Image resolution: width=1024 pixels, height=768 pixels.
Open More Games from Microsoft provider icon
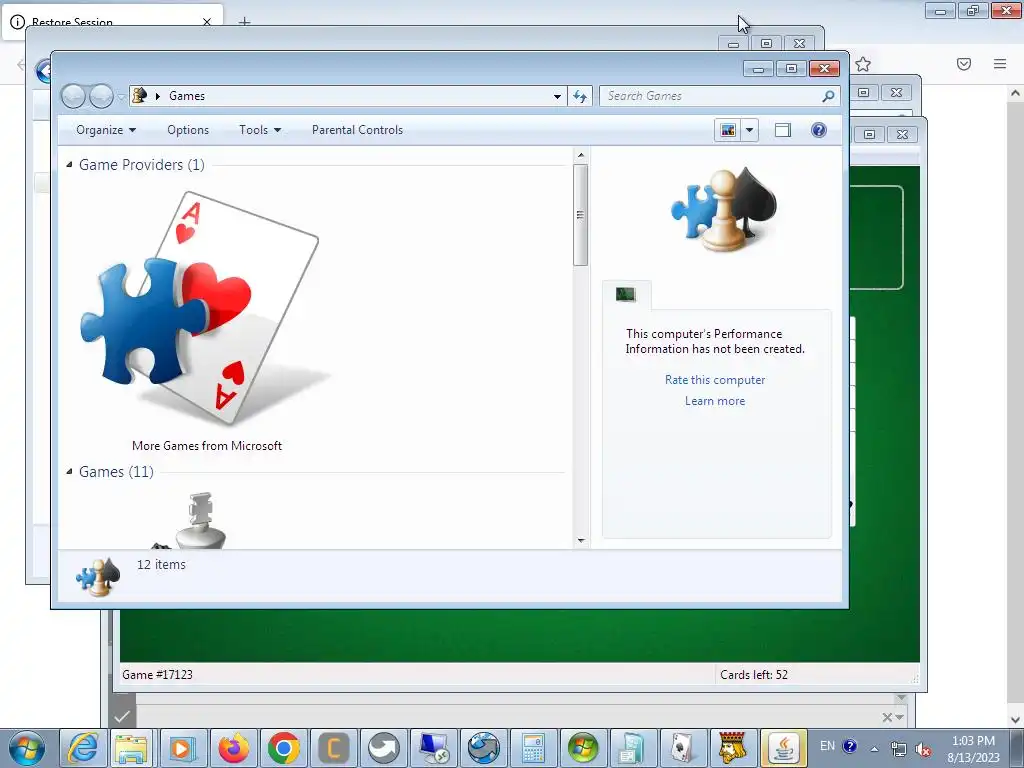pos(206,310)
